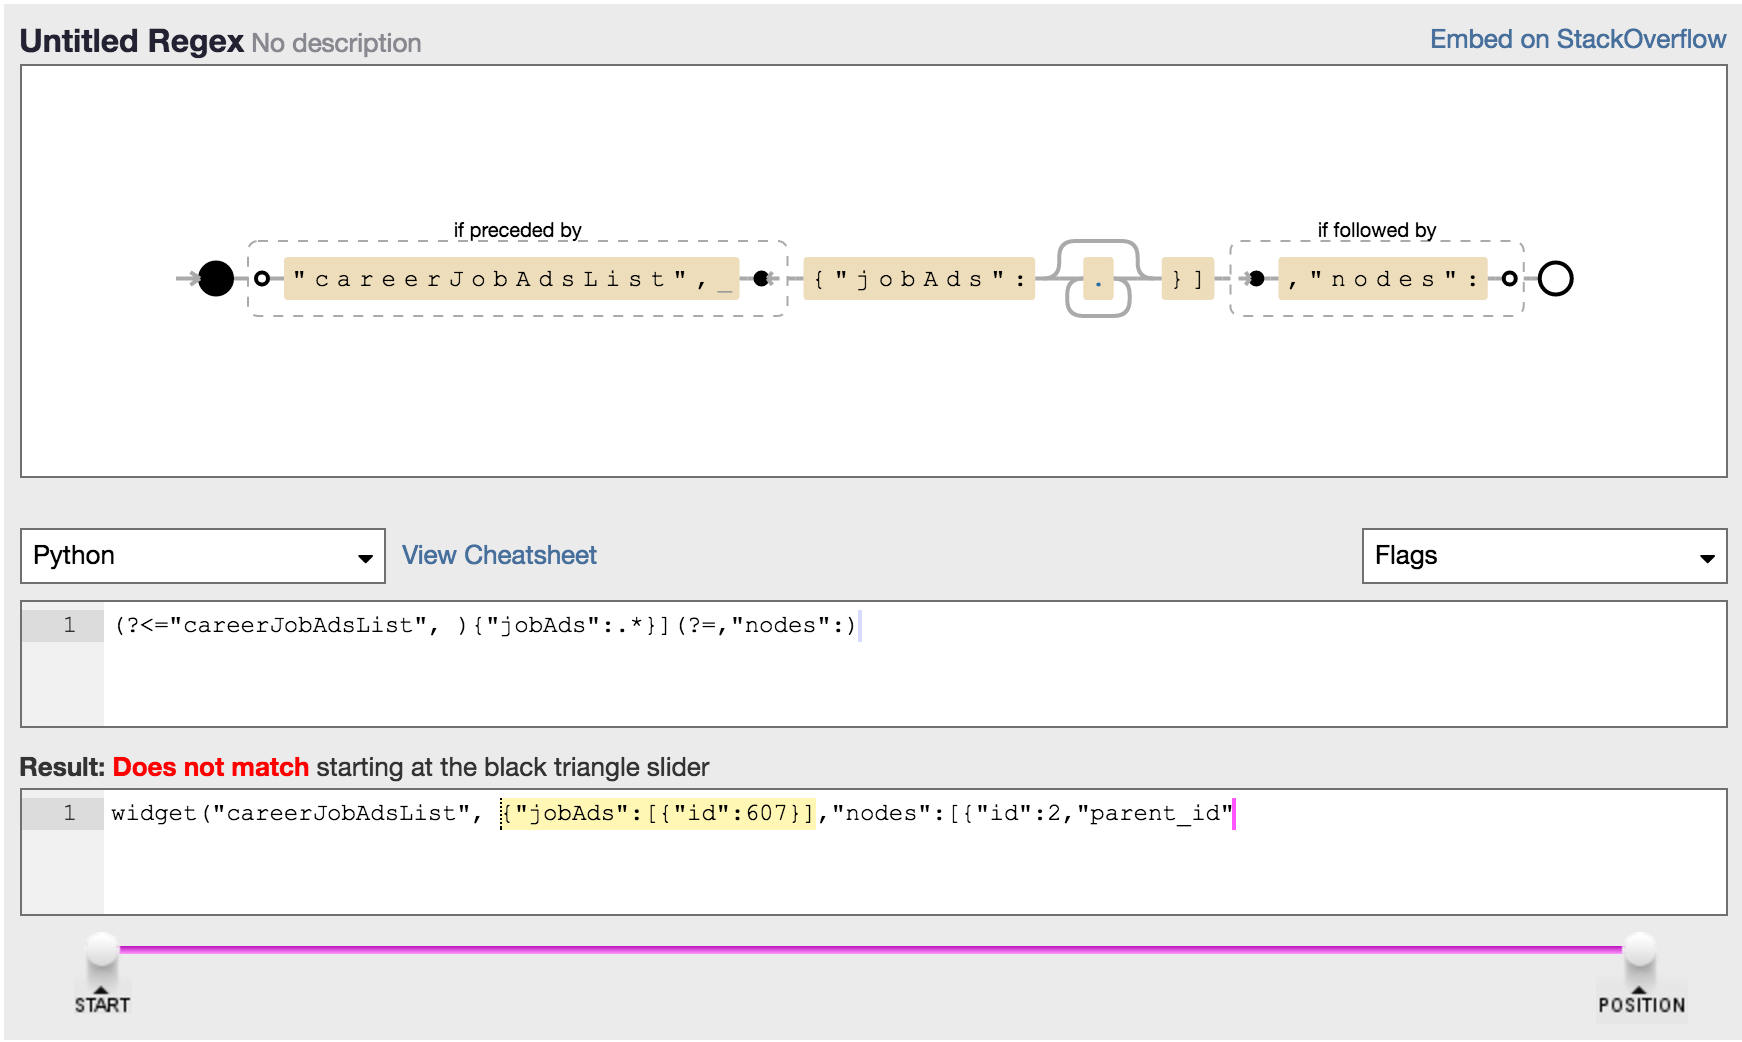Click the repetition loop above the dot node
Image resolution: width=1742 pixels, height=1042 pixels.
pos(1098,243)
